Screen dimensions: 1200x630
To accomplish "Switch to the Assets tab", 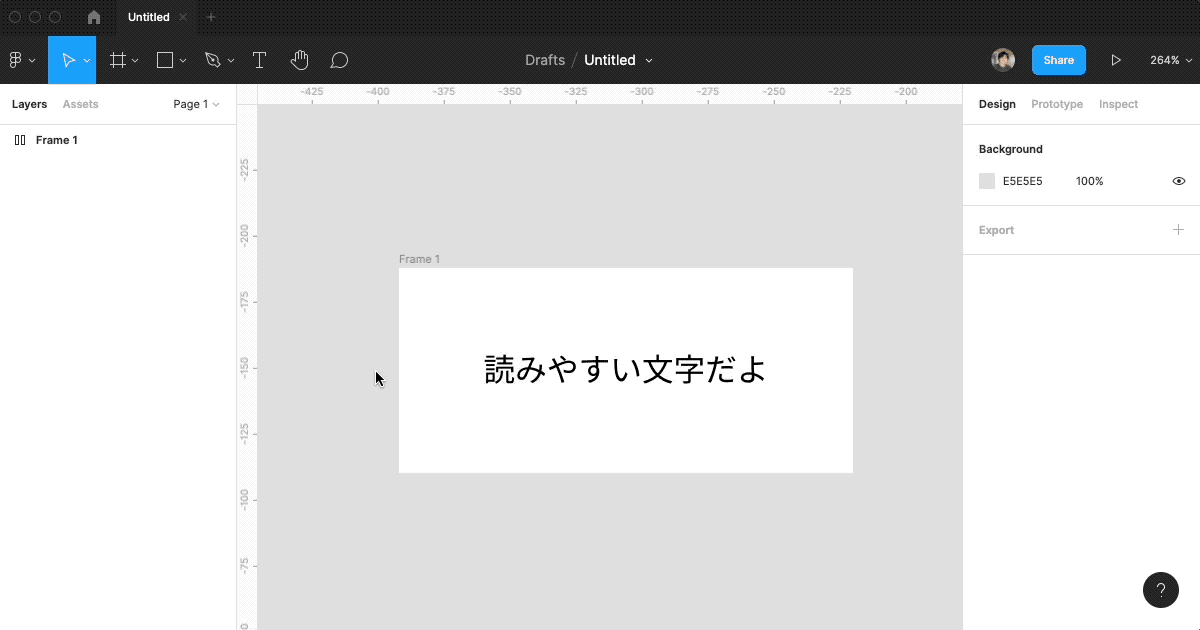I will 80,104.
